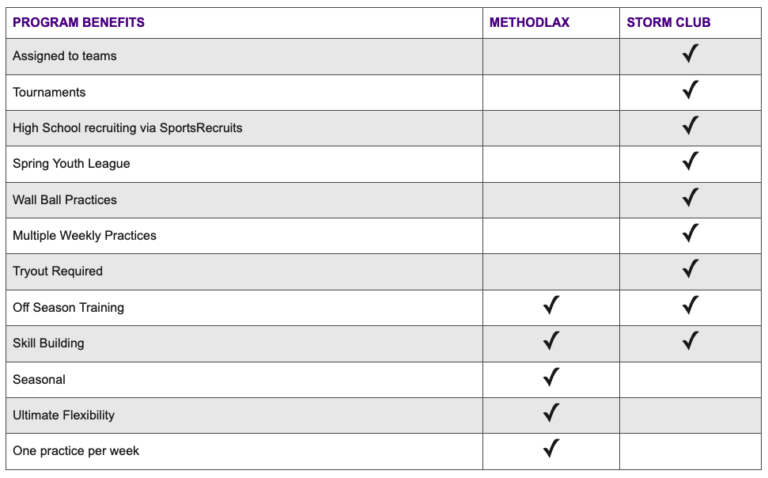Image resolution: width=768 pixels, height=478 pixels.
Task: Click MethodLax checkmark for Ultimate Flexibility
Action: click(x=551, y=414)
